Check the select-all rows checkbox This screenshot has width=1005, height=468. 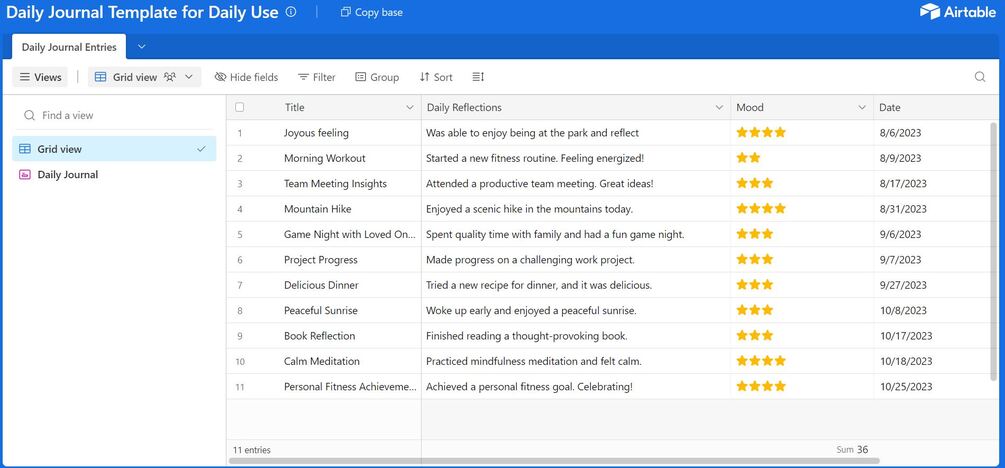(240, 107)
